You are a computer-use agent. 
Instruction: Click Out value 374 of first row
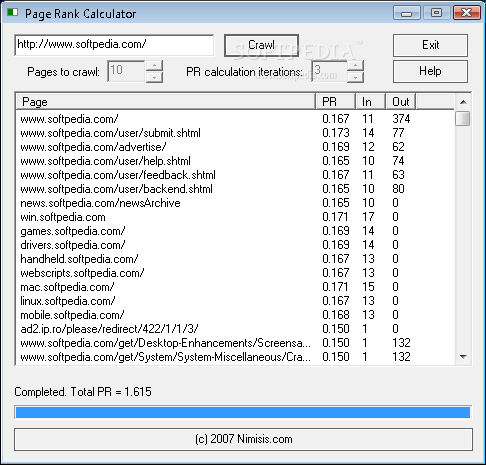pyautogui.click(x=401, y=119)
